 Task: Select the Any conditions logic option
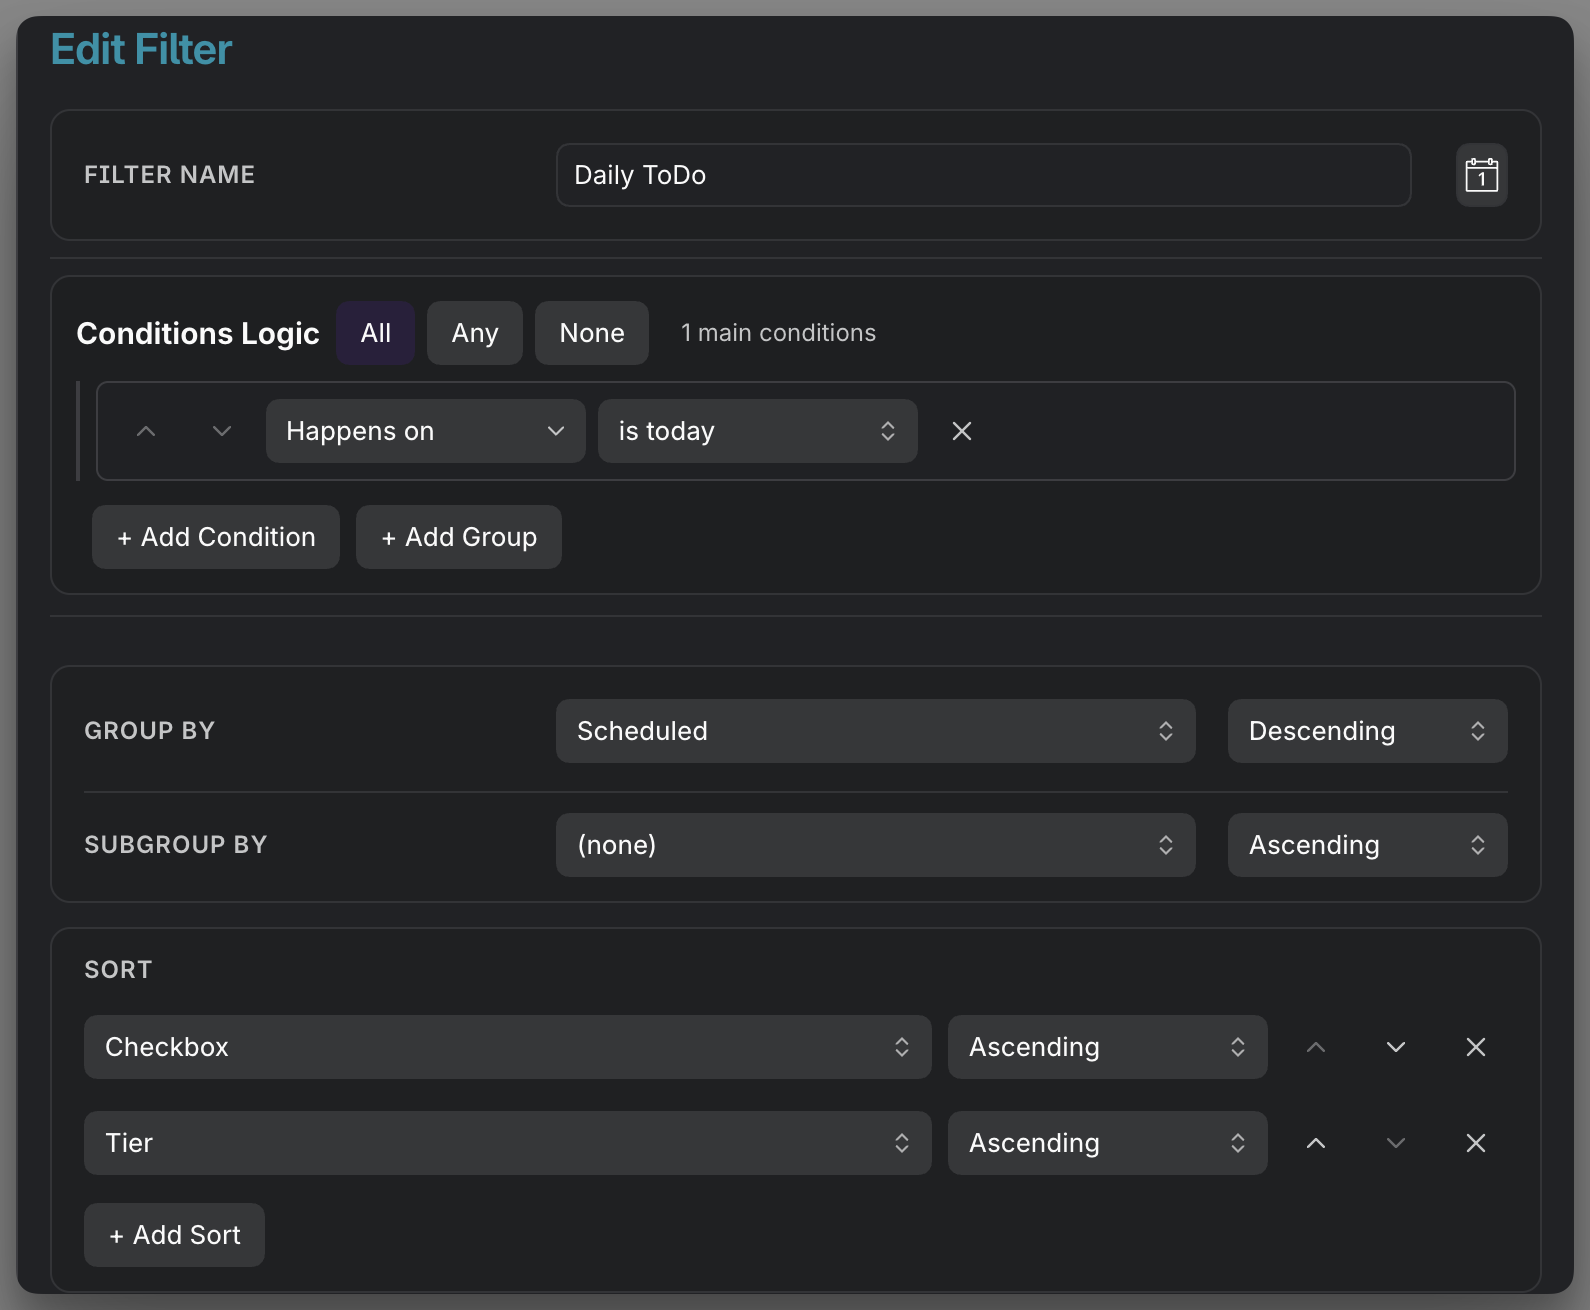pos(475,333)
